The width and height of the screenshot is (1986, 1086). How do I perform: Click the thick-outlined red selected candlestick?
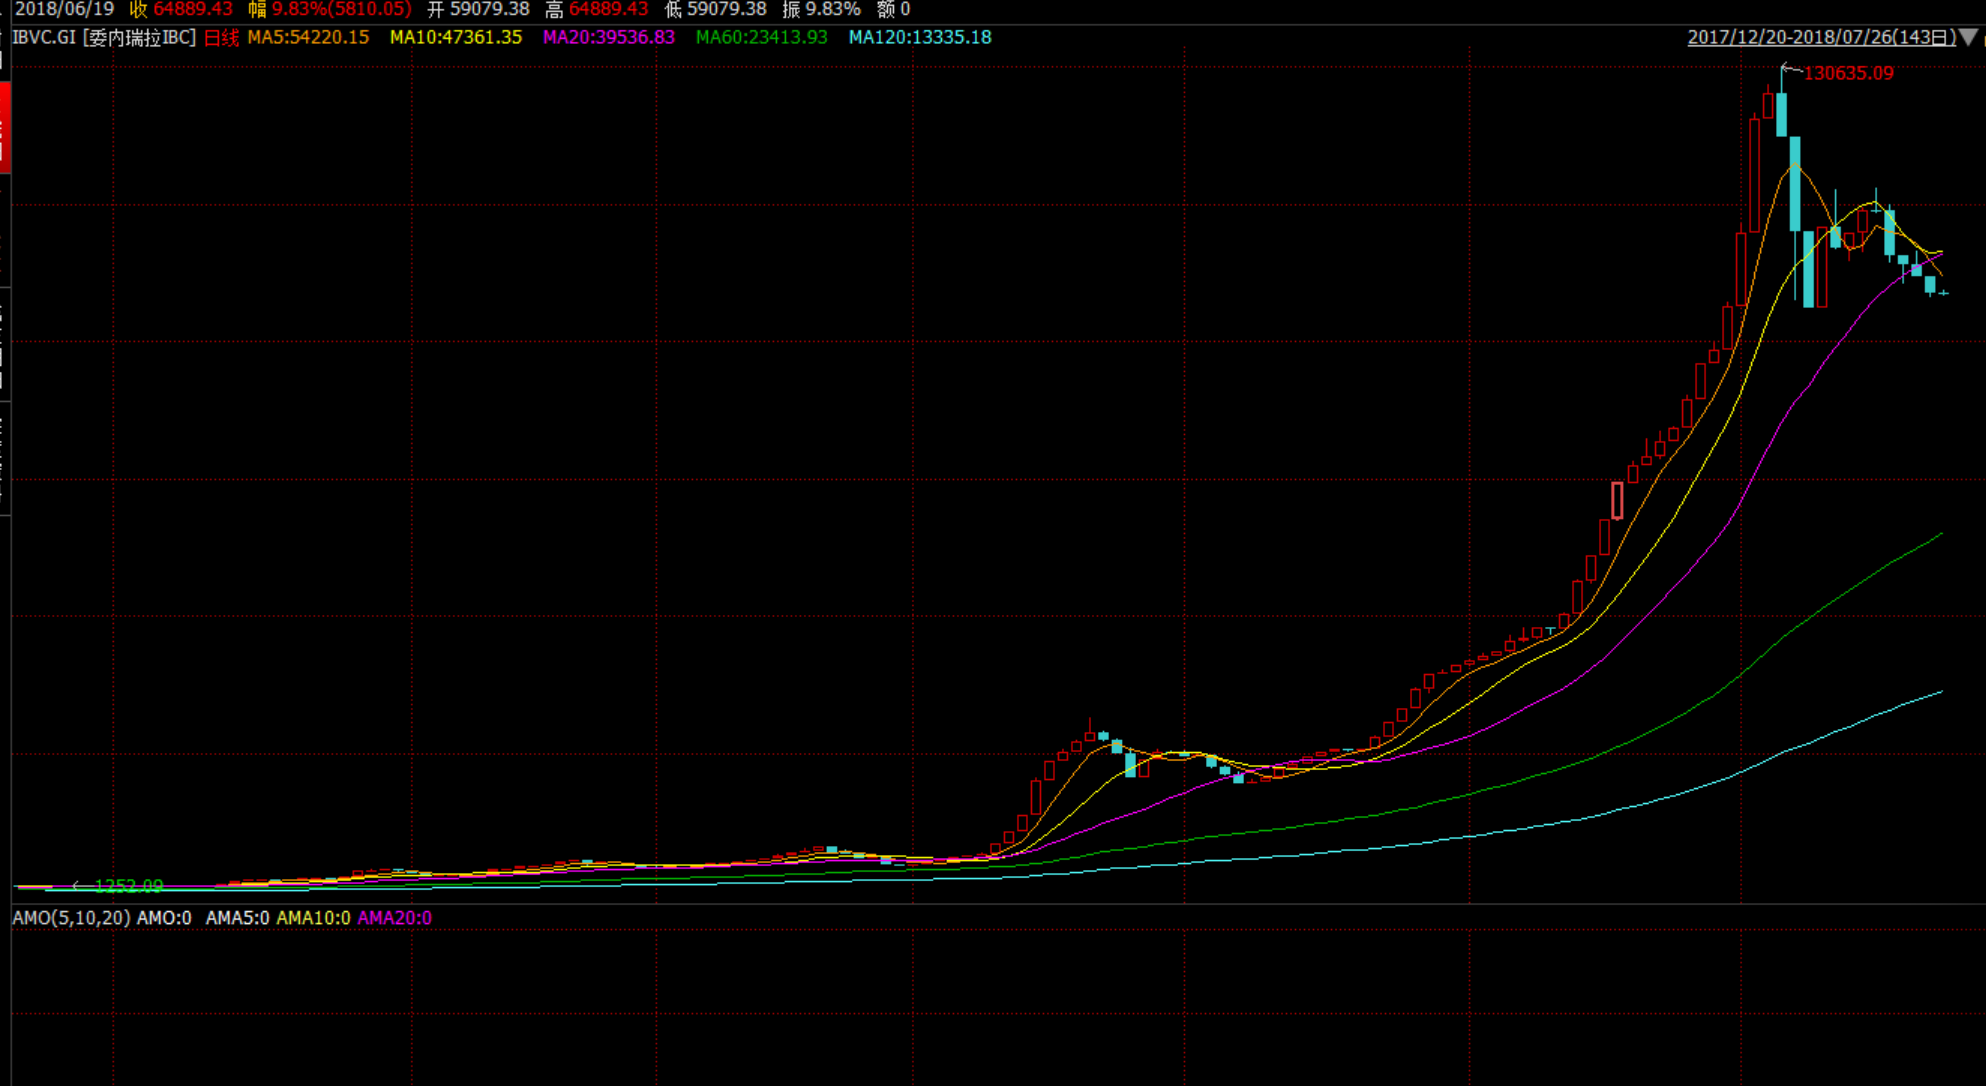[x=1617, y=500]
